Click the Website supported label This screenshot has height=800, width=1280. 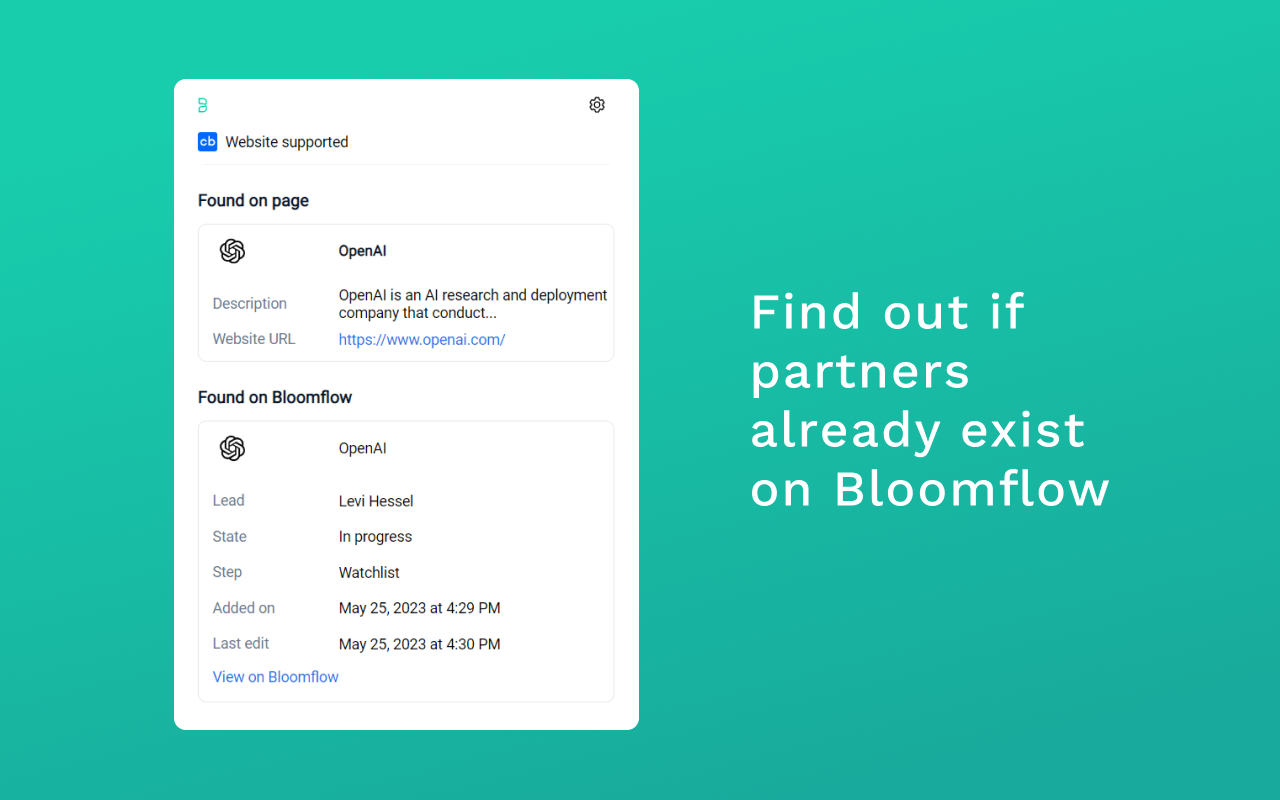point(286,142)
